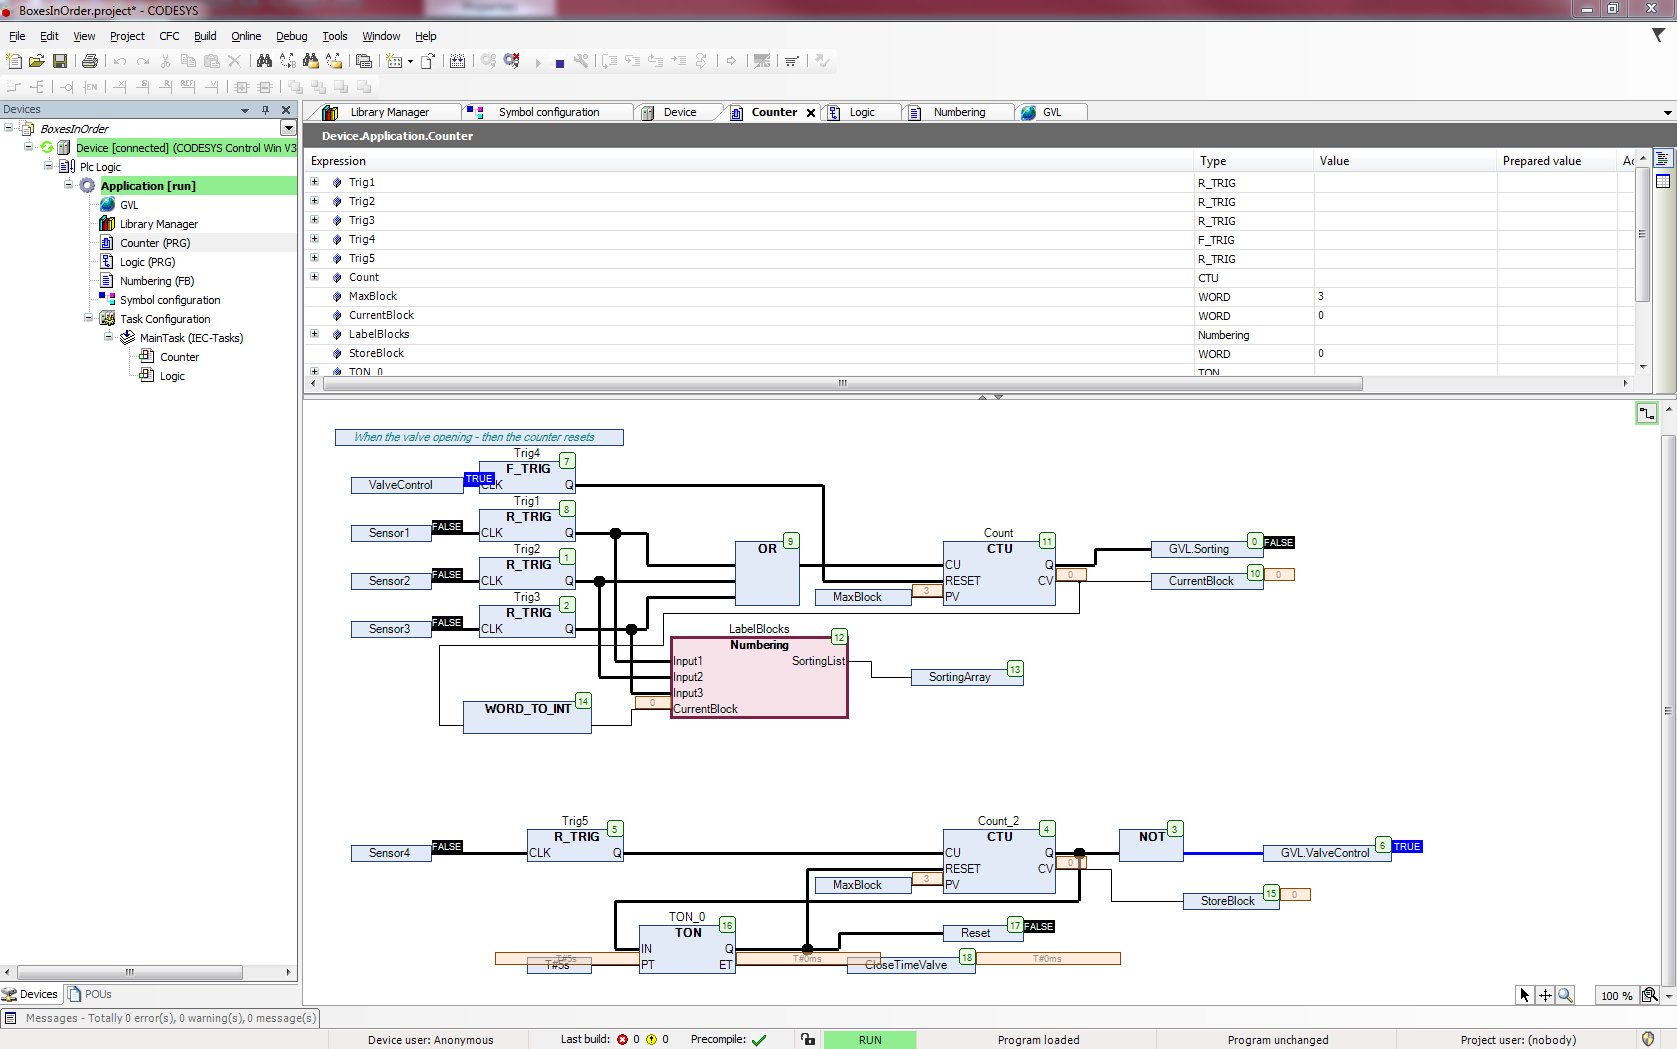
Task: Activate the magnifier zoom tool
Action: (1566, 995)
